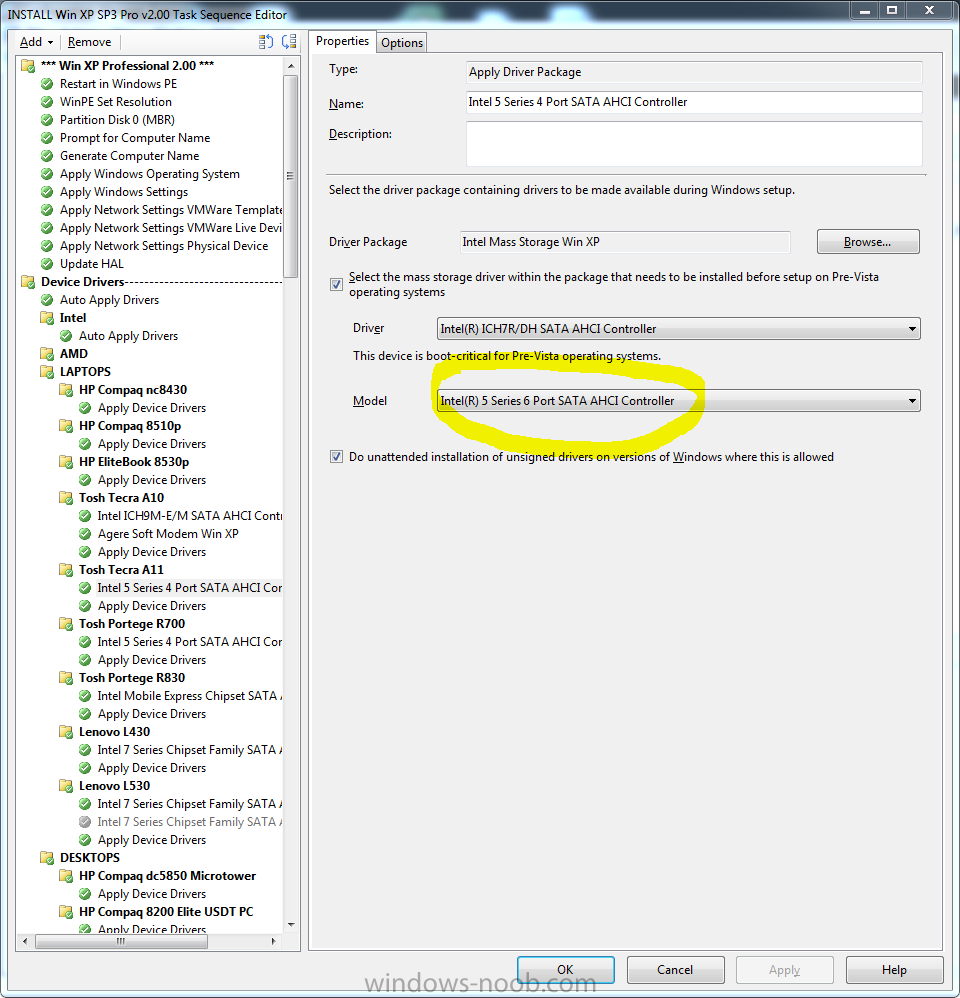Click the OK button
This screenshot has height=998, width=960.
tap(565, 969)
